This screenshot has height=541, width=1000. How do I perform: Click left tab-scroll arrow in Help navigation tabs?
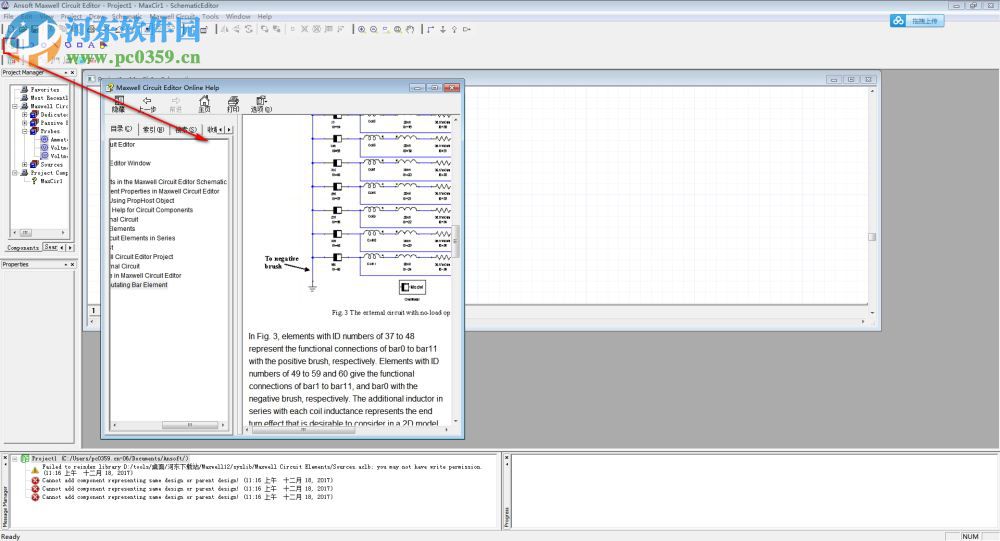click(x=221, y=130)
